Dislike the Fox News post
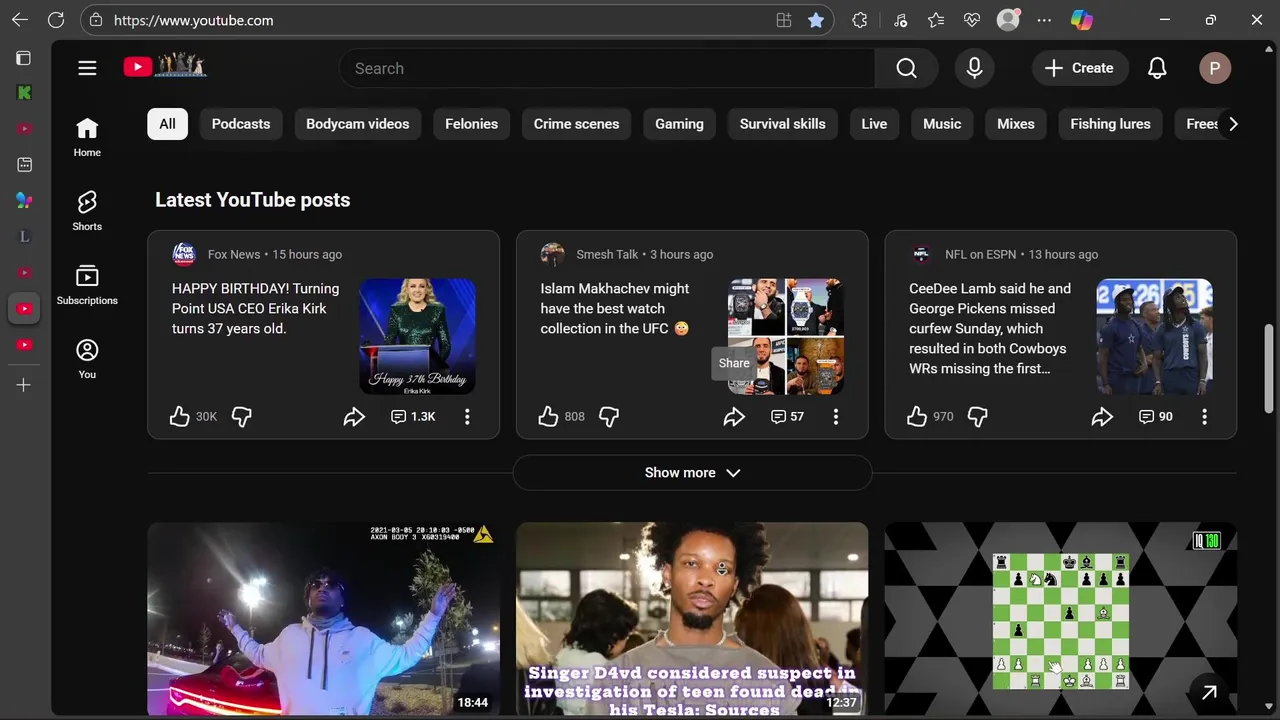The image size is (1280, 720). click(242, 416)
